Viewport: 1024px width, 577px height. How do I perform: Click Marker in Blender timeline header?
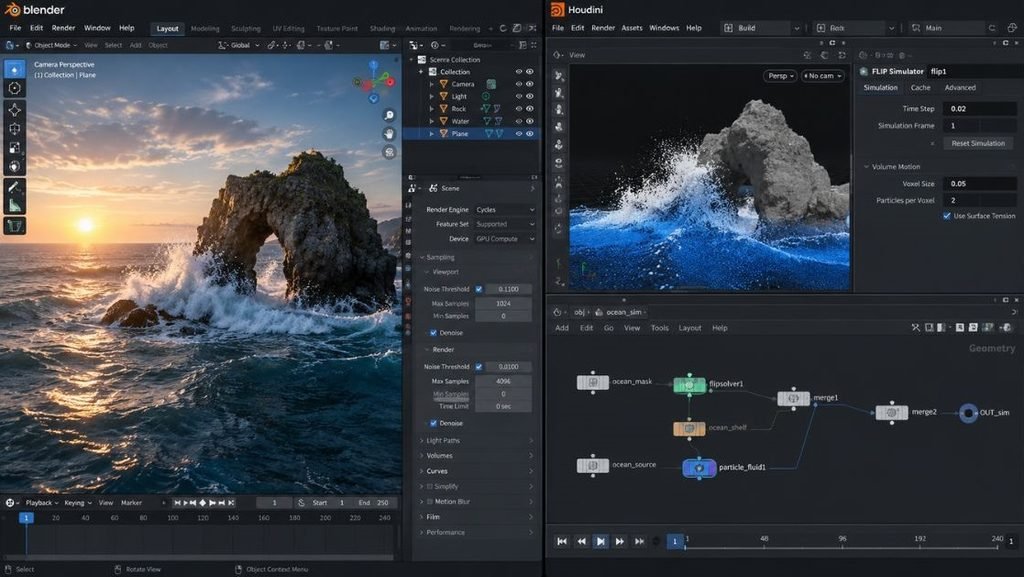[131, 503]
